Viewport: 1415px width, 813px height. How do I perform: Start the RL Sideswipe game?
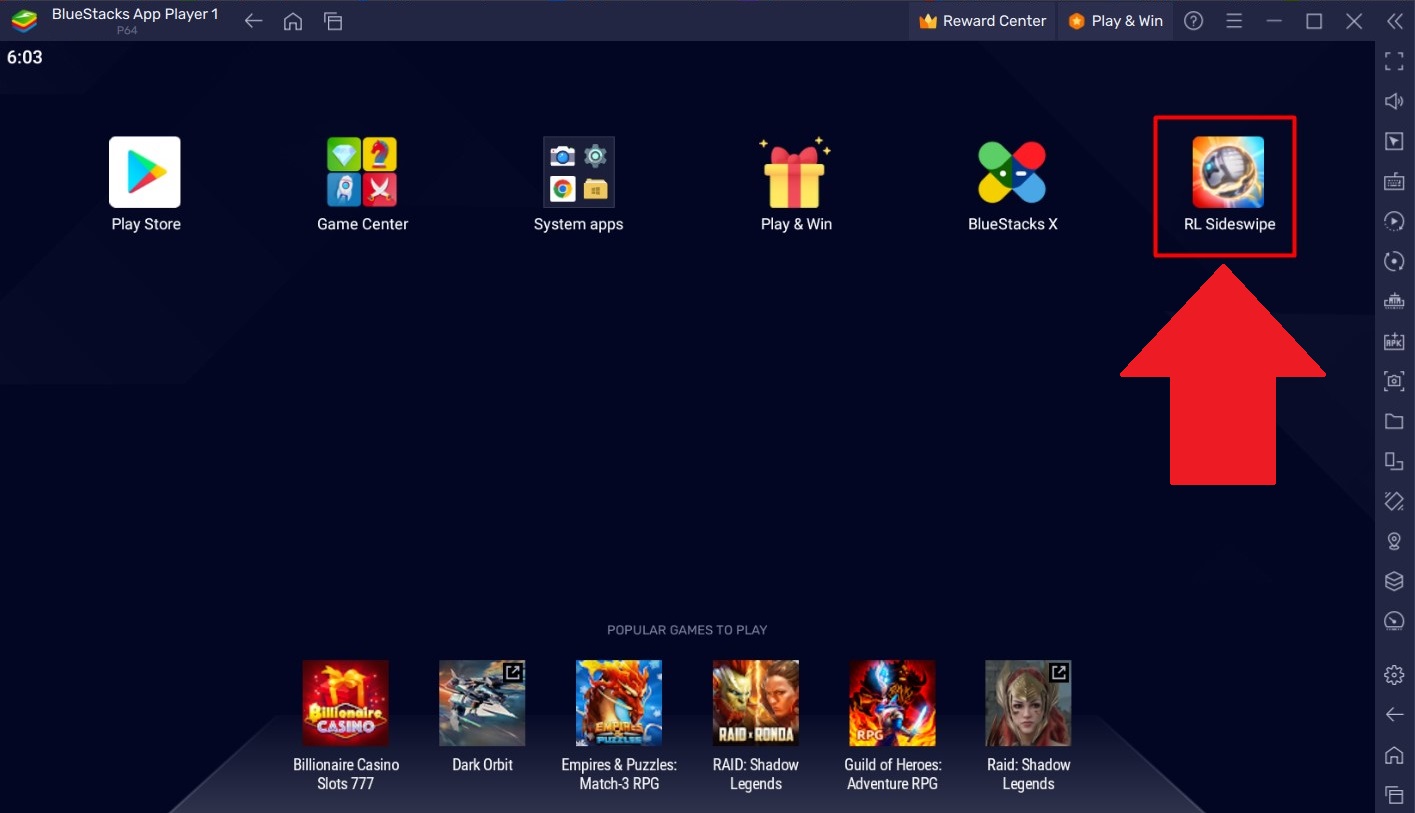click(1228, 172)
